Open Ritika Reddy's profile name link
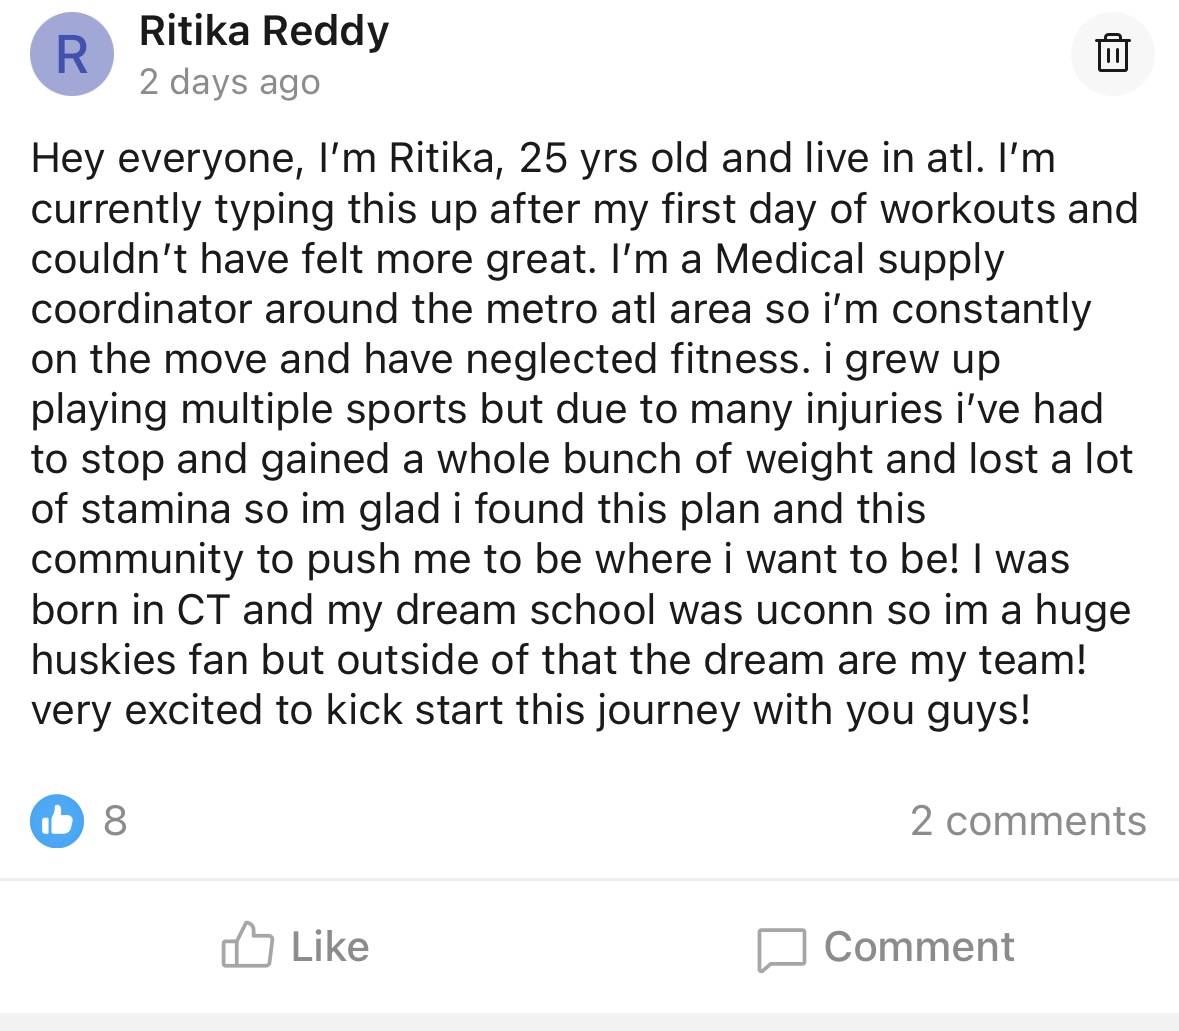Image resolution: width=1179 pixels, height=1031 pixels. tap(264, 30)
